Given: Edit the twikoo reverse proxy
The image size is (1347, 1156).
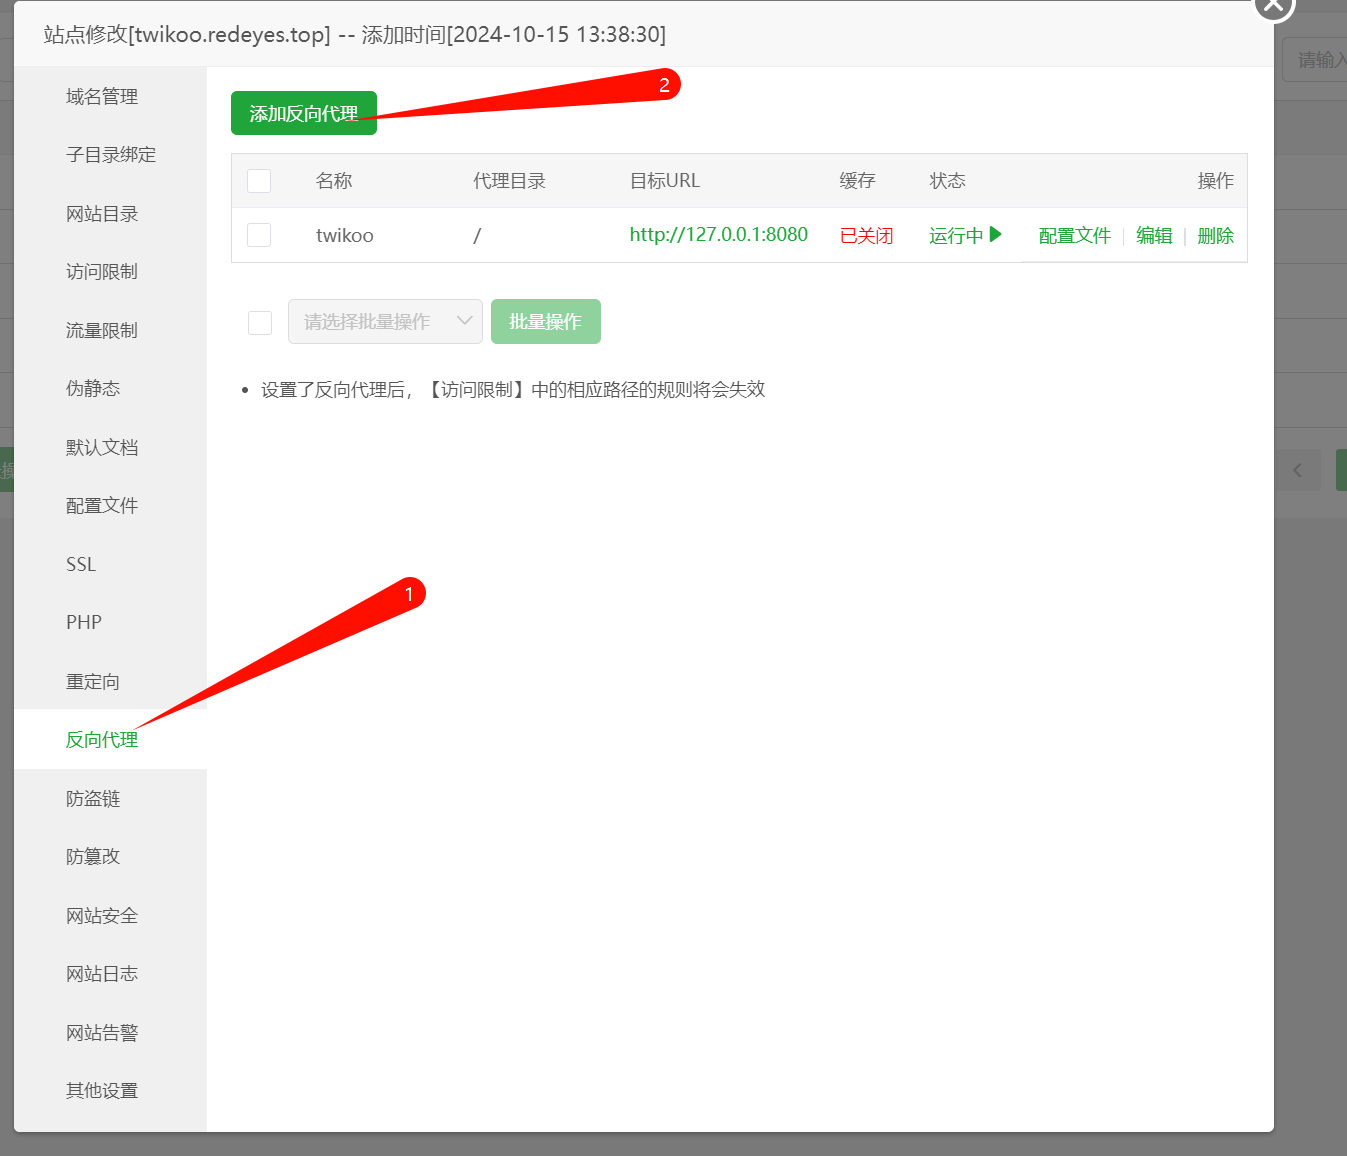Looking at the screenshot, I should tap(1153, 236).
